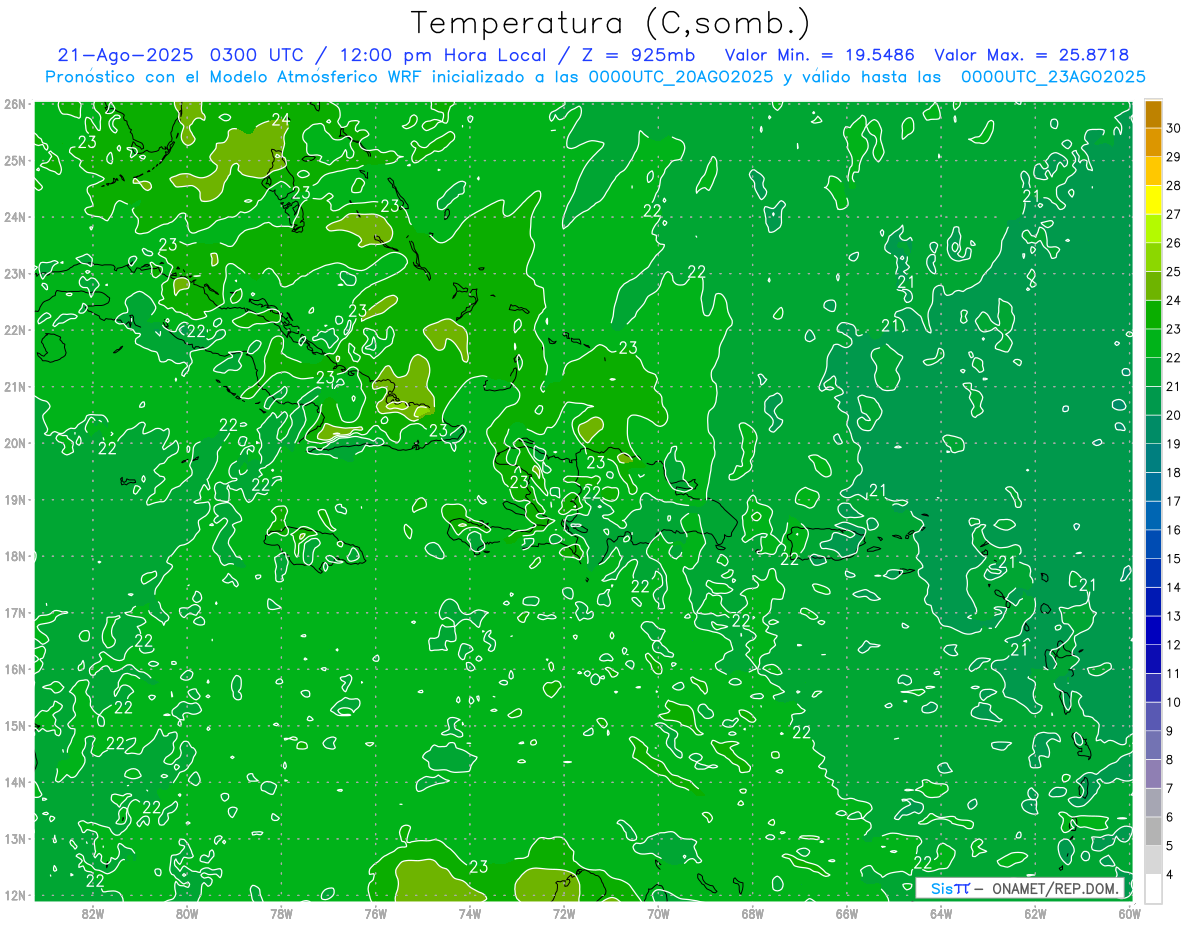
Task: Click the "80W" longitude axis label
Action: (187, 913)
